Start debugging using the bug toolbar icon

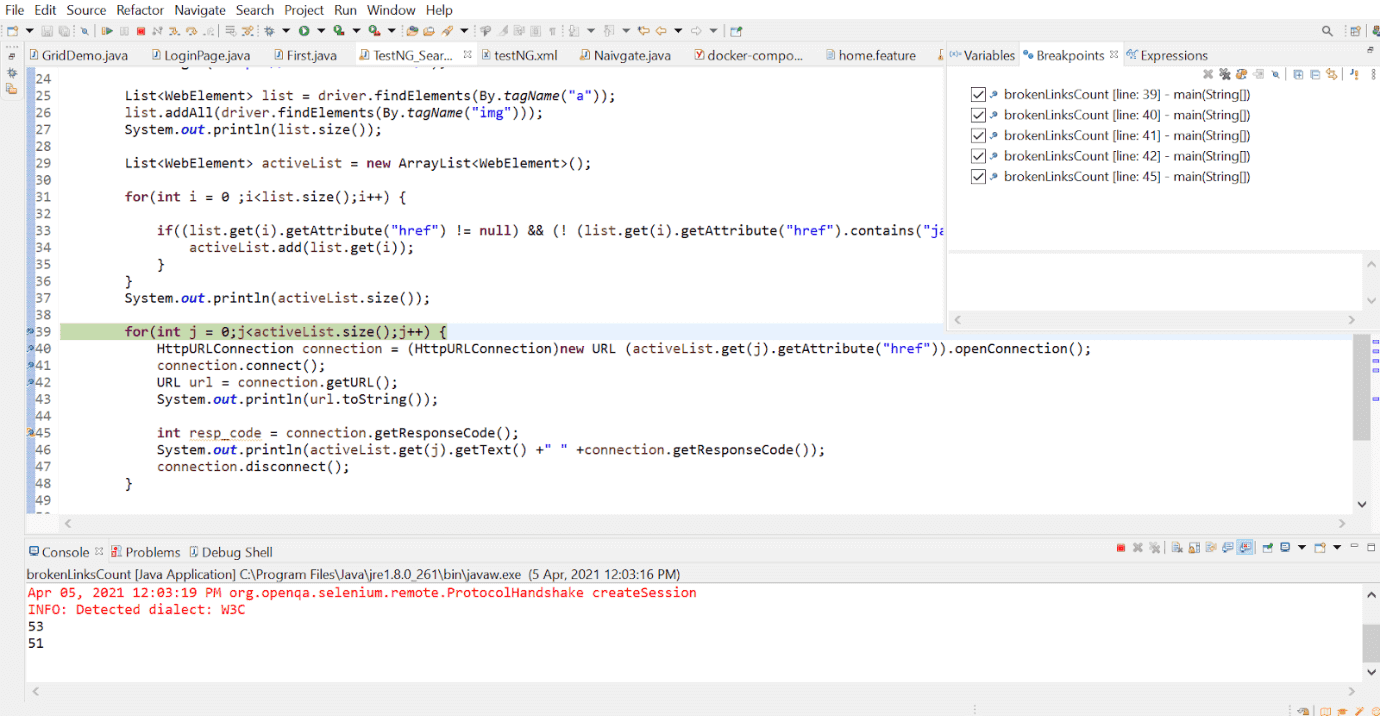click(x=270, y=31)
